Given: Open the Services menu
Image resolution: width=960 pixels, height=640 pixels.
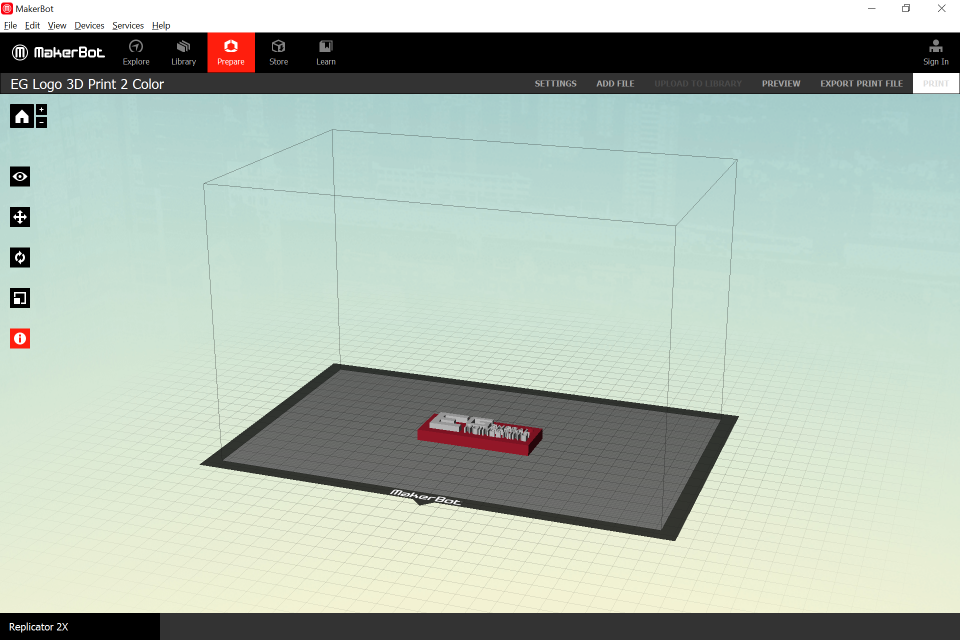Looking at the screenshot, I should click(x=128, y=26).
